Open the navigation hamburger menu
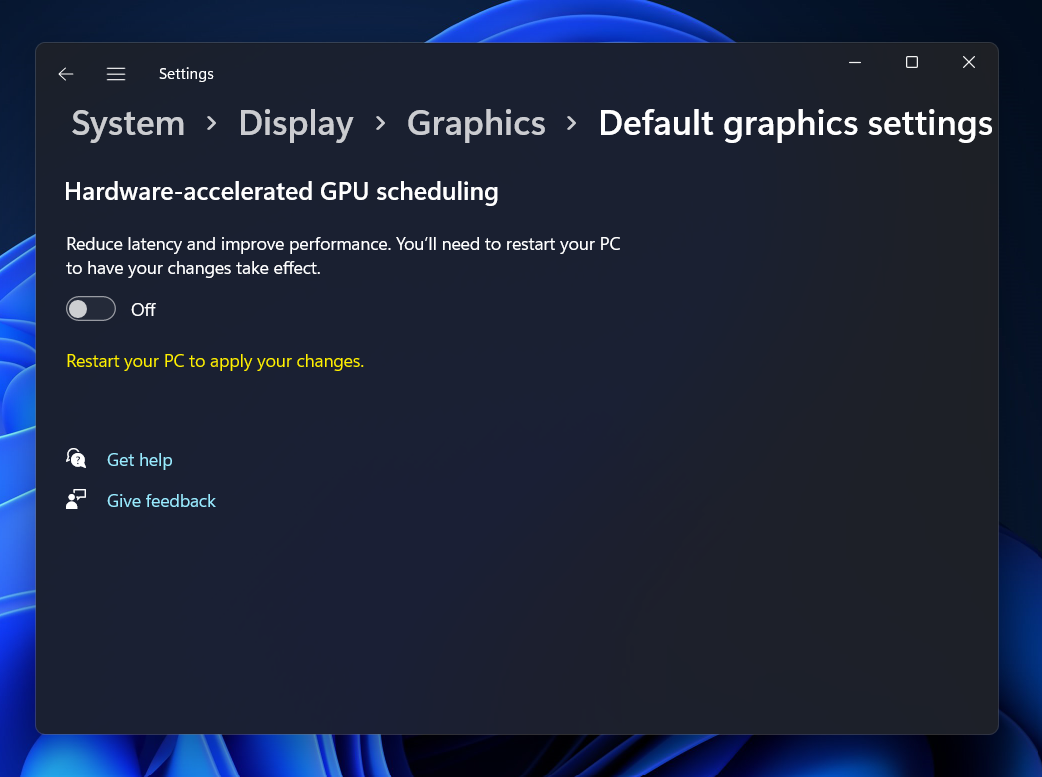Image resolution: width=1042 pixels, height=777 pixels. [x=116, y=73]
